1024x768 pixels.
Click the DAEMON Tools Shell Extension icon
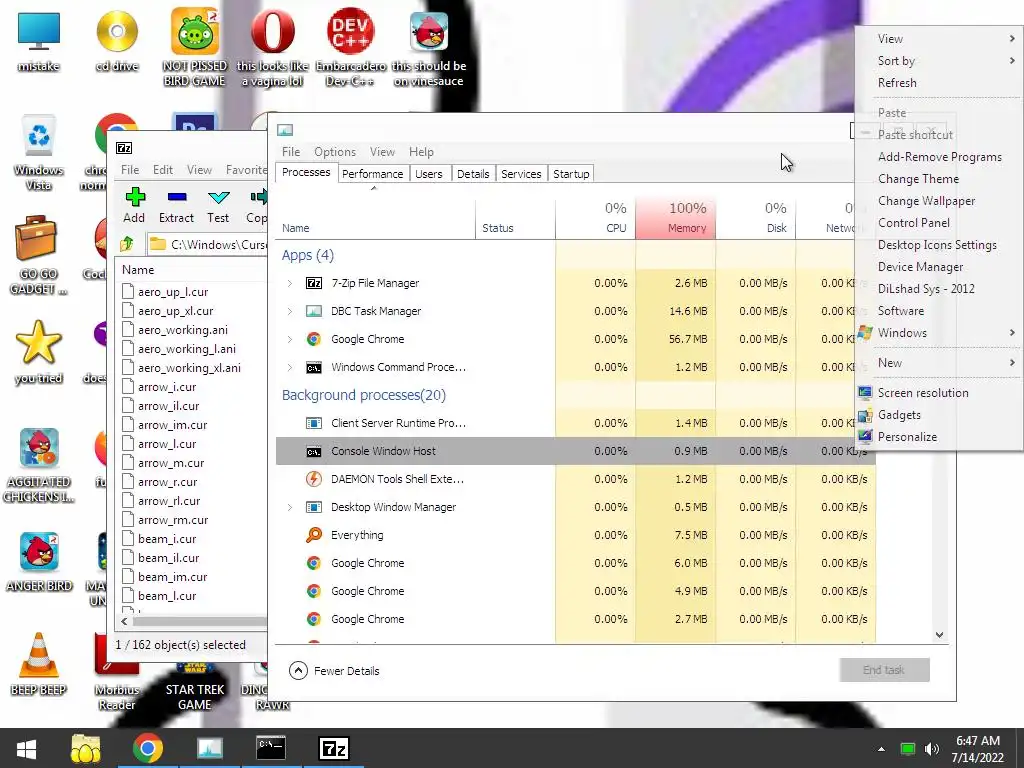pos(313,479)
